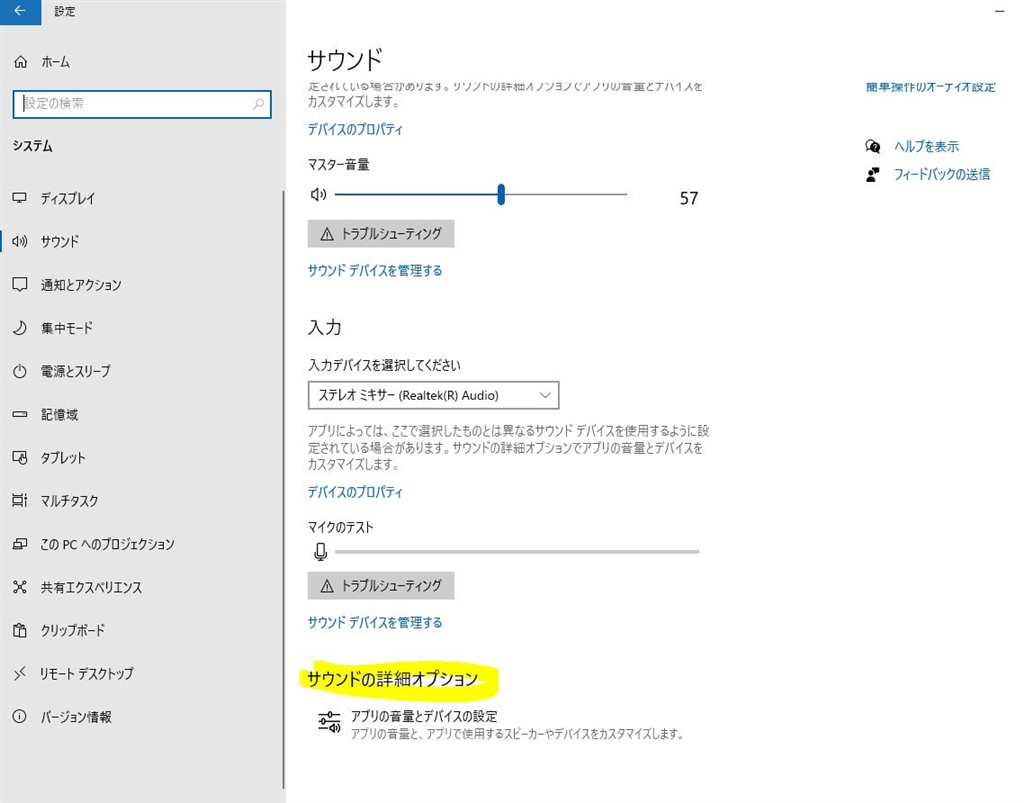Open output デバイスのプロパティ link above master volume
The height and width of the screenshot is (803, 1024).
tap(355, 129)
